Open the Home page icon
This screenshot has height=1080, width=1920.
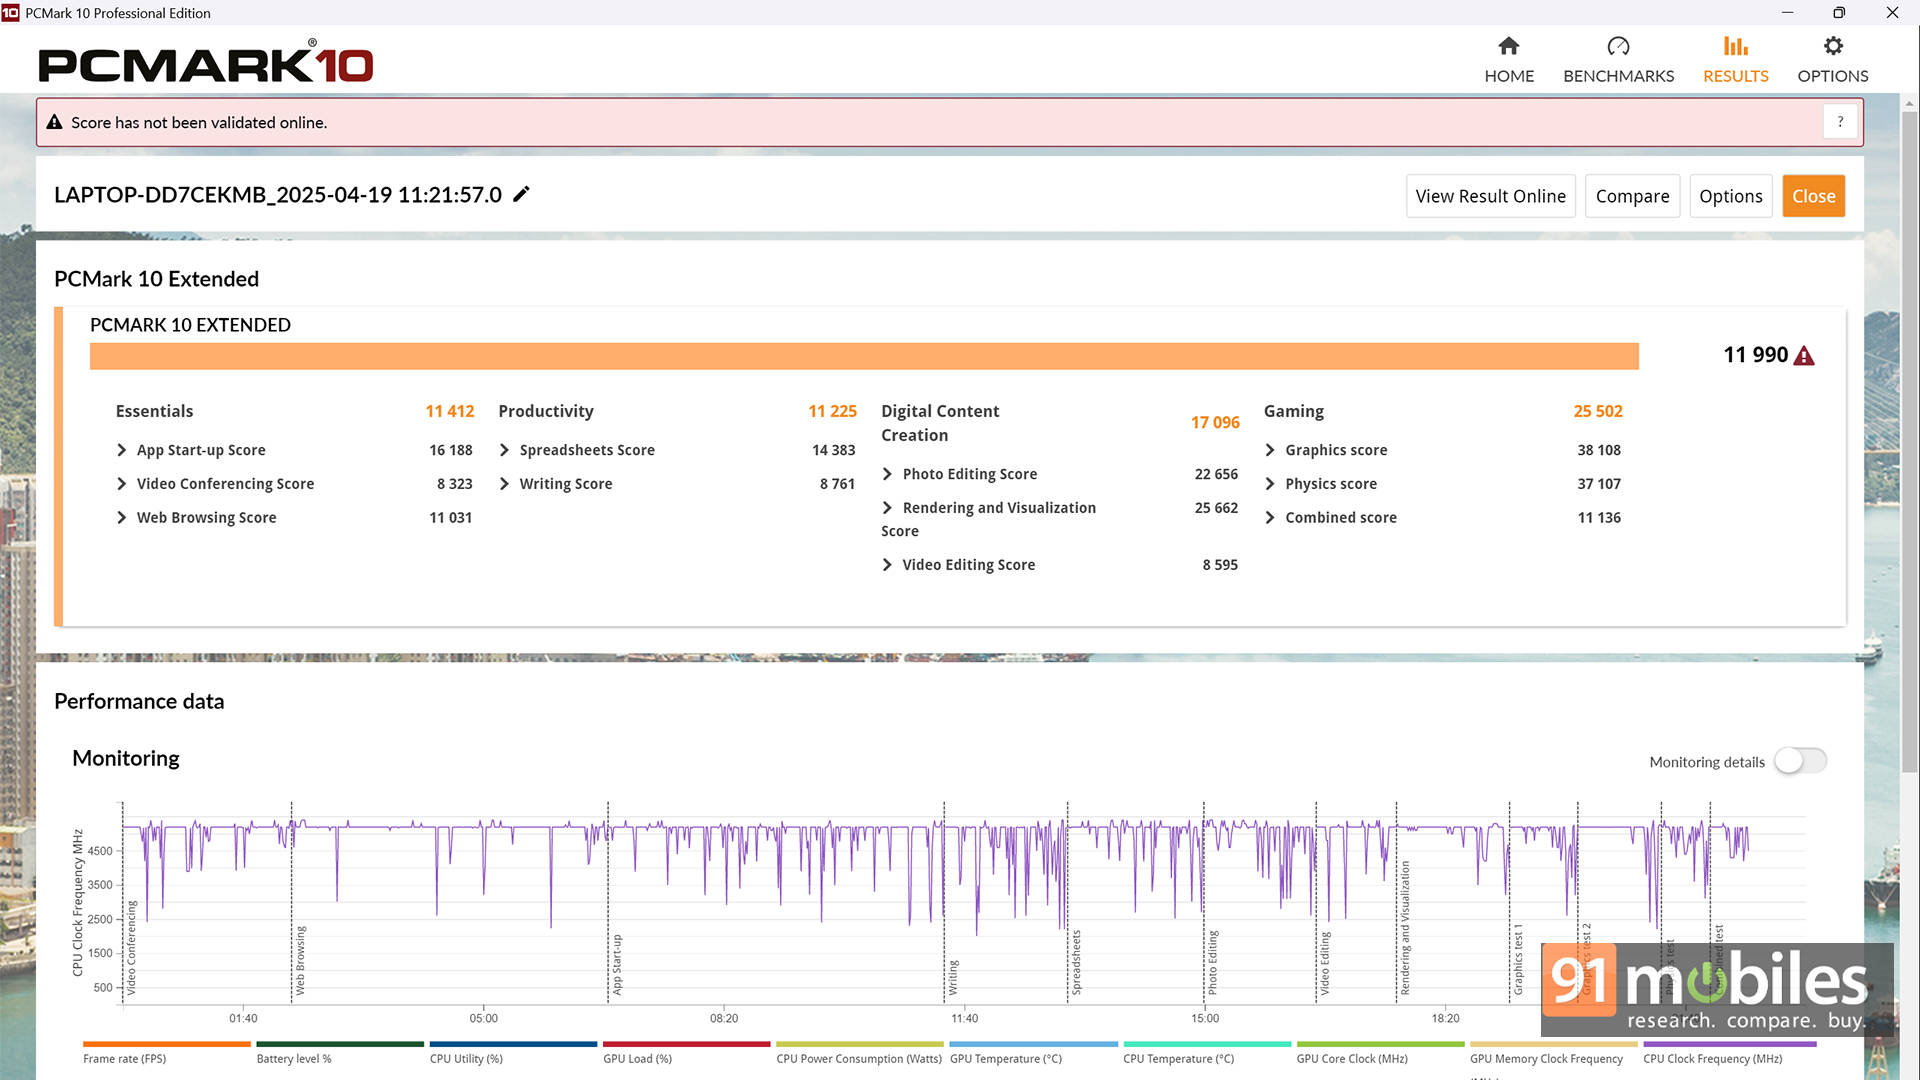pyautogui.click(x=1508, y=46)
